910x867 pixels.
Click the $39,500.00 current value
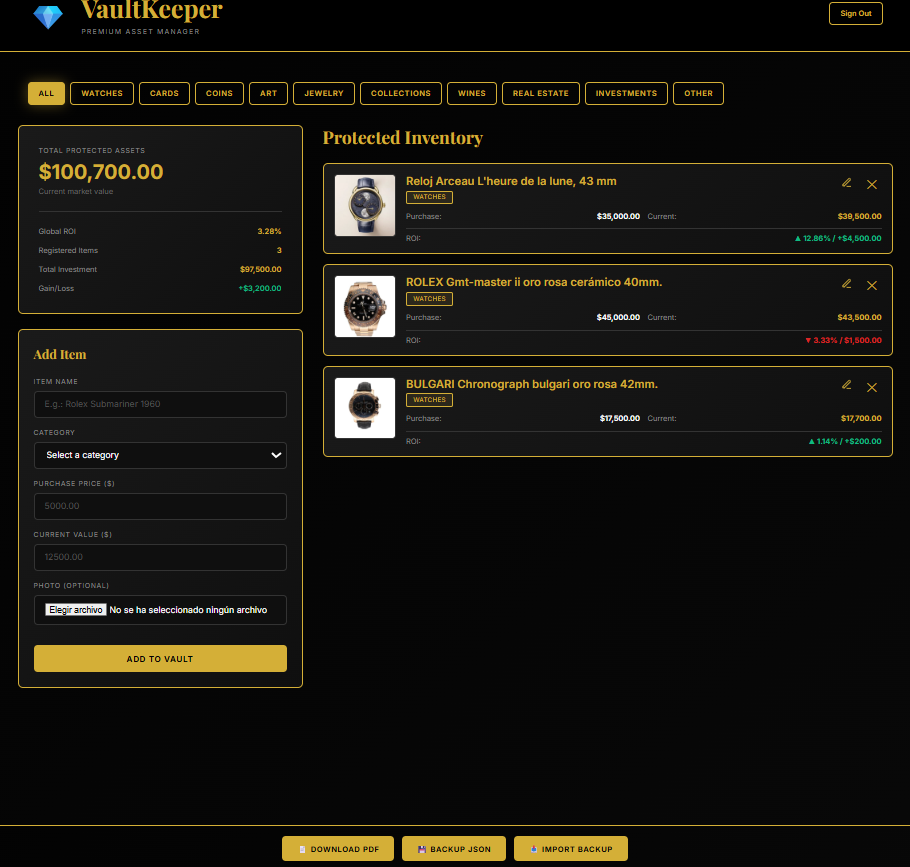[x=860, y=216]
